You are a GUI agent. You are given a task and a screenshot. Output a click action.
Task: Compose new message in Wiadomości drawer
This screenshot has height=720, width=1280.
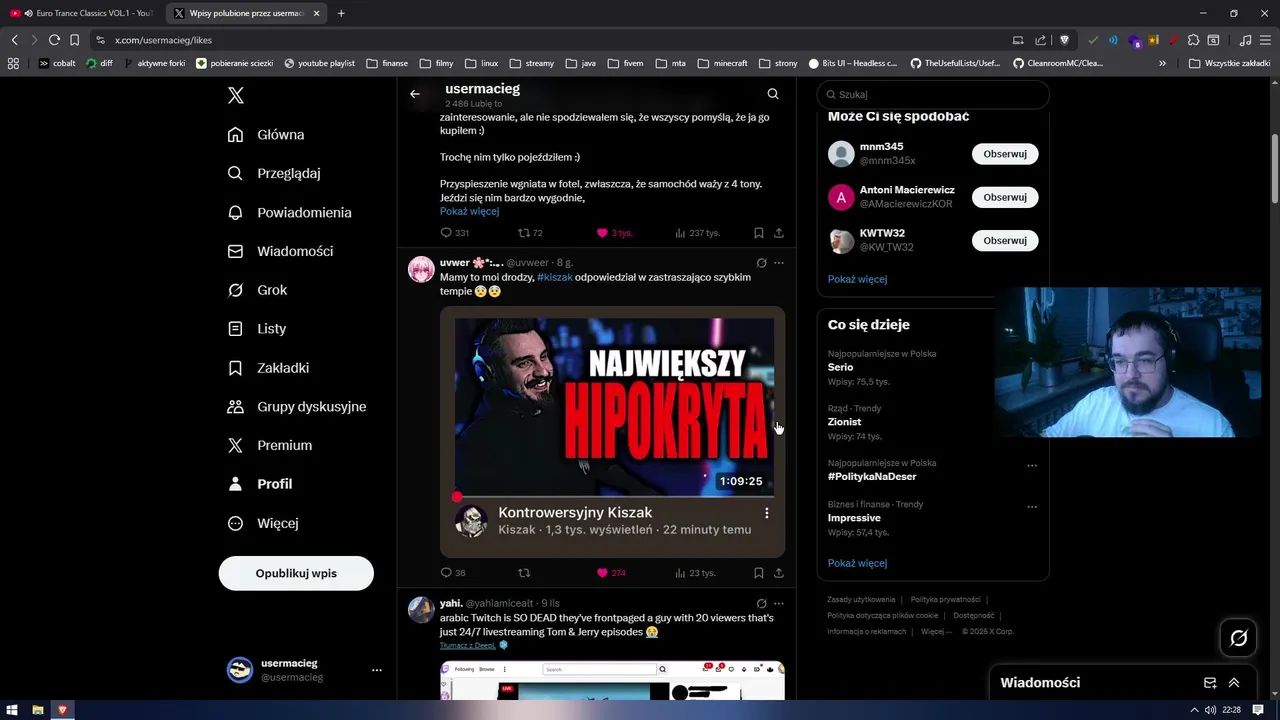pos(1210,683)
